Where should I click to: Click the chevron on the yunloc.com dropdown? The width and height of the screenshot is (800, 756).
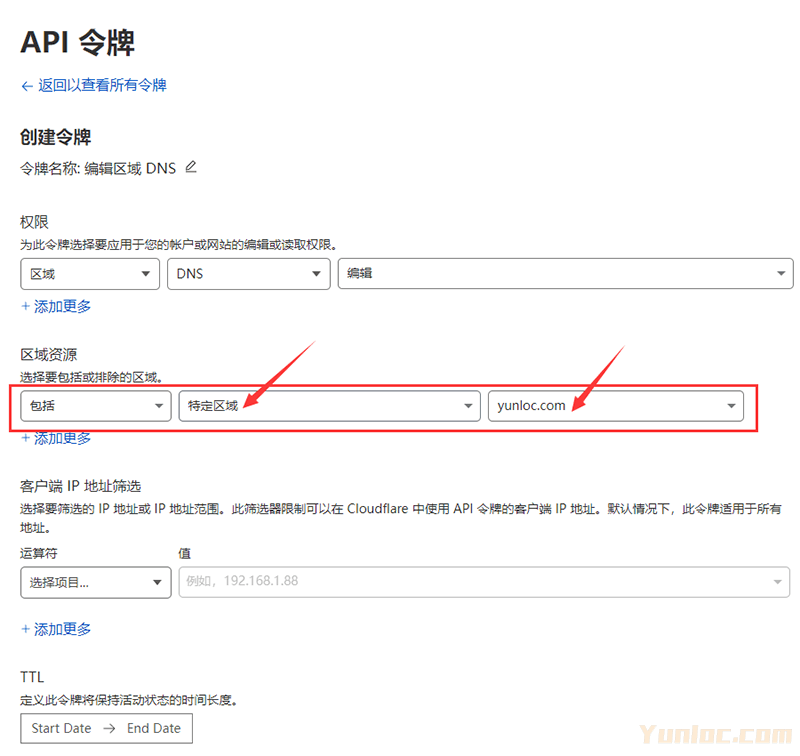(x=733, y=405)
